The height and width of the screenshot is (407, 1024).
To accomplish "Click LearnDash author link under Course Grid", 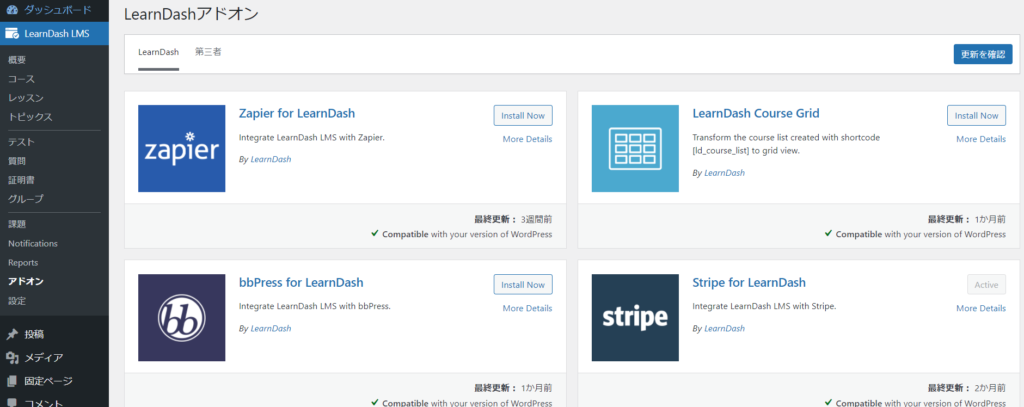I will point(724,173).
